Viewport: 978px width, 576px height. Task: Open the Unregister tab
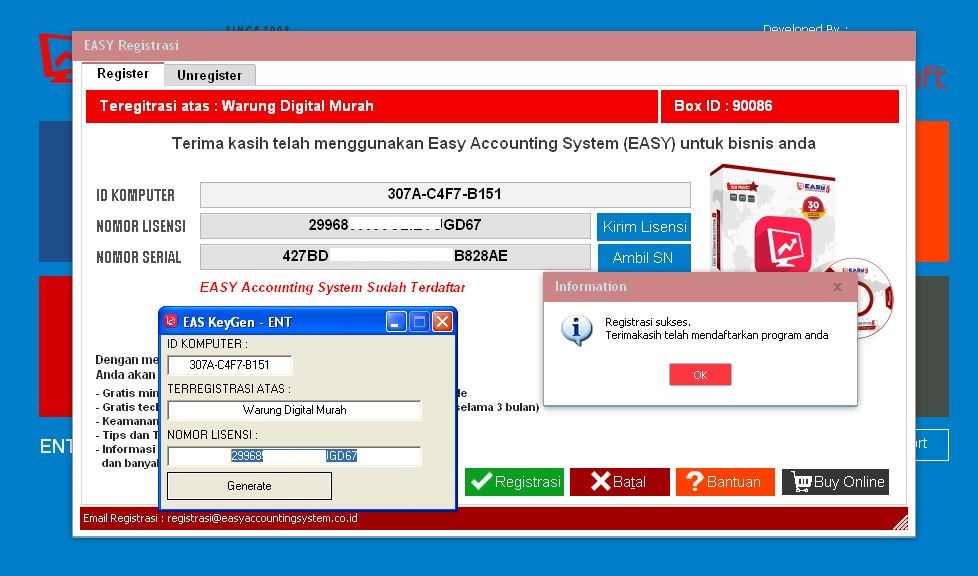point(209,76)
